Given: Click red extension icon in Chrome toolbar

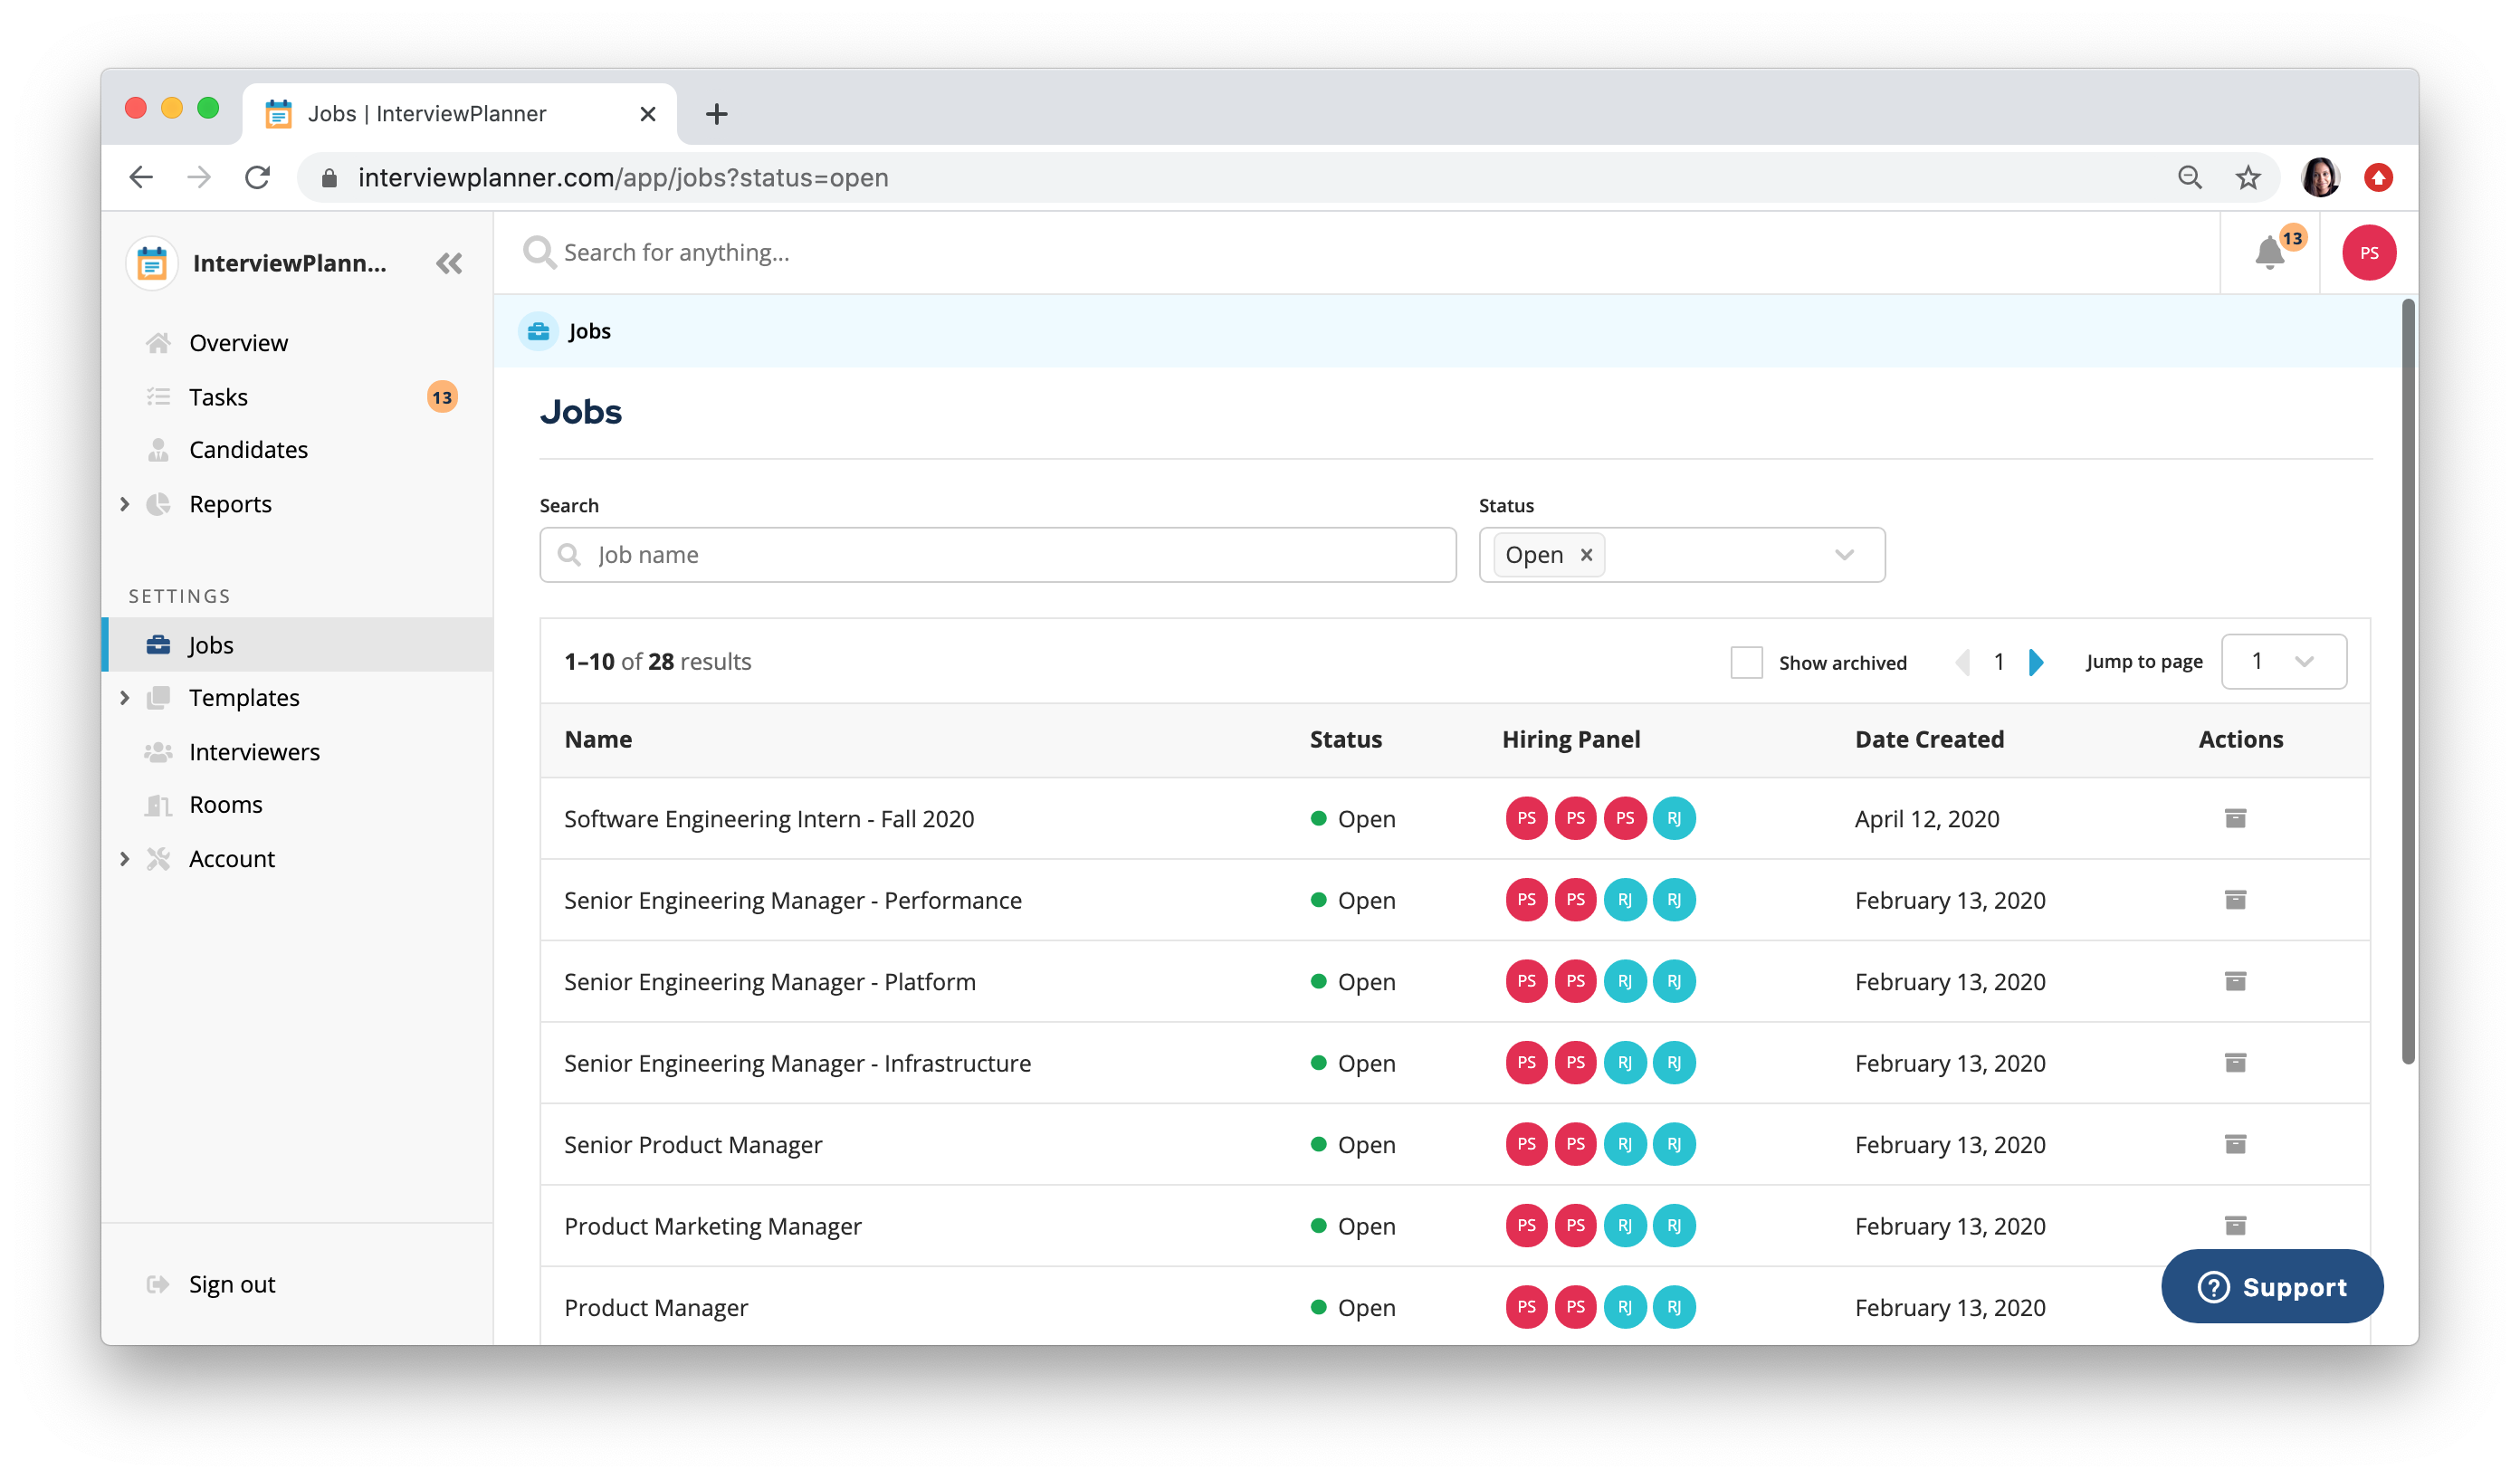Looking at the screenshot, I should pos(2378,177).
